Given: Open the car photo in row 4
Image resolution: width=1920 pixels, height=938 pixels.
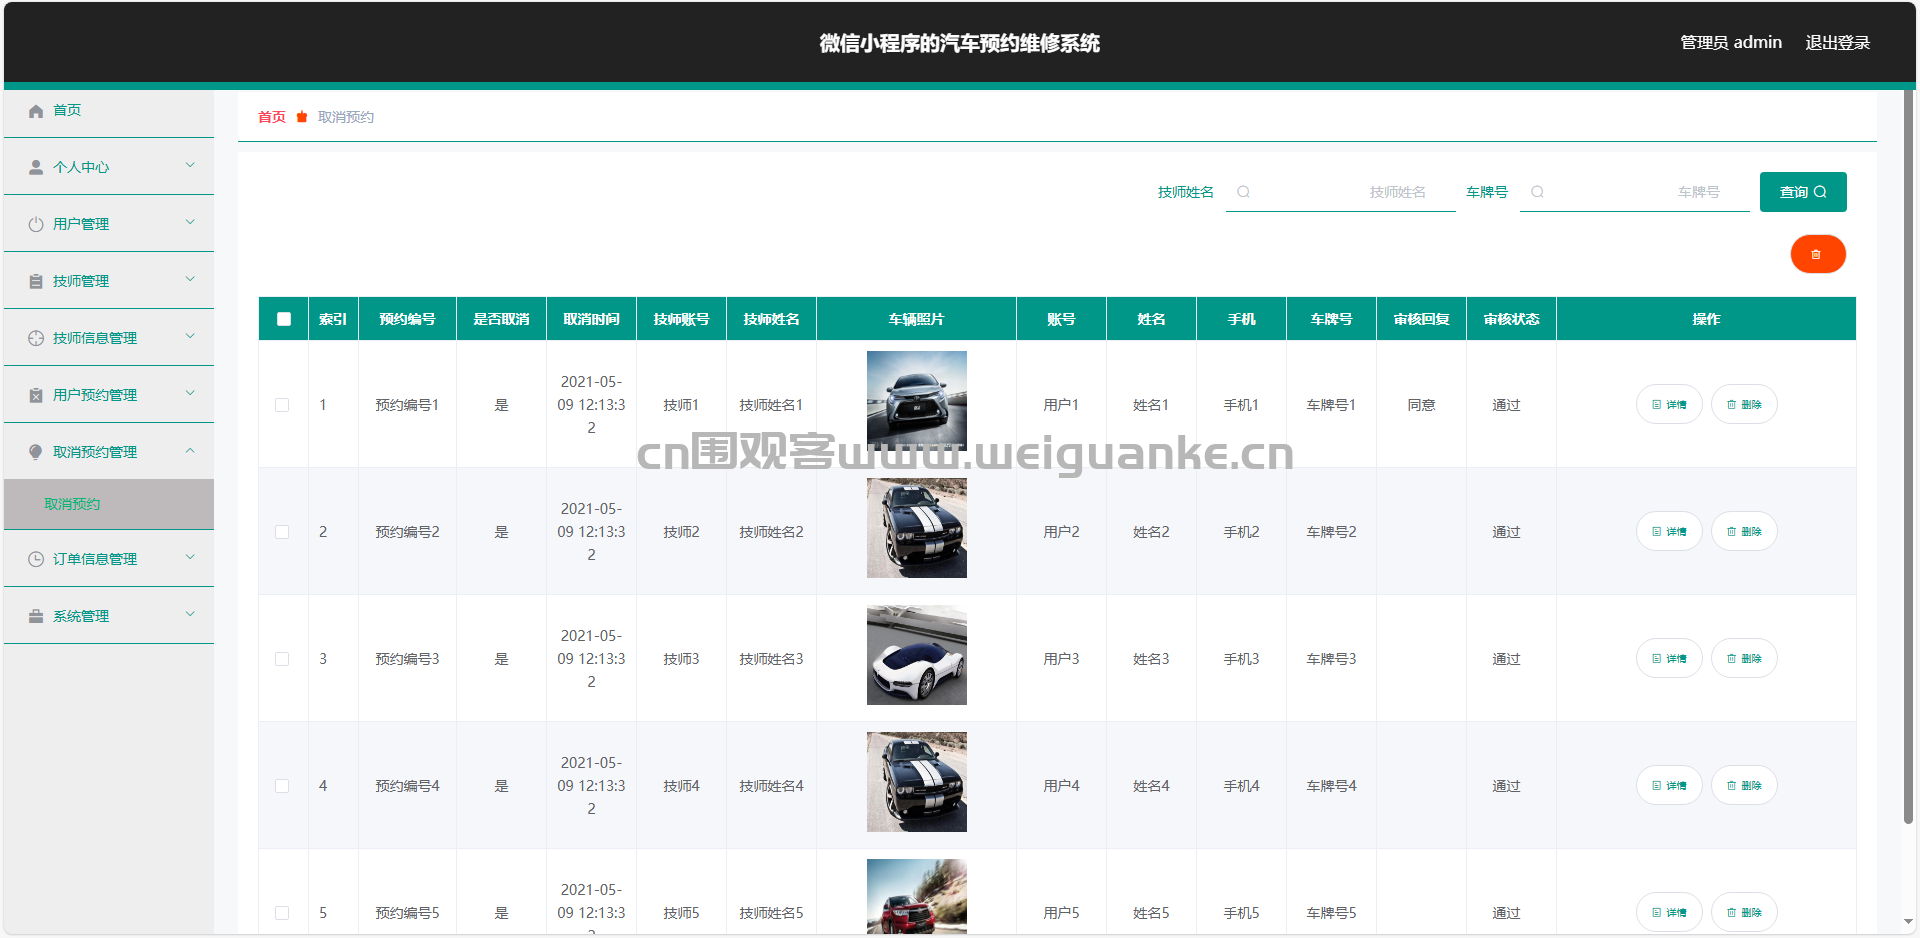Looking at the screenshot, I should point(917,782).
